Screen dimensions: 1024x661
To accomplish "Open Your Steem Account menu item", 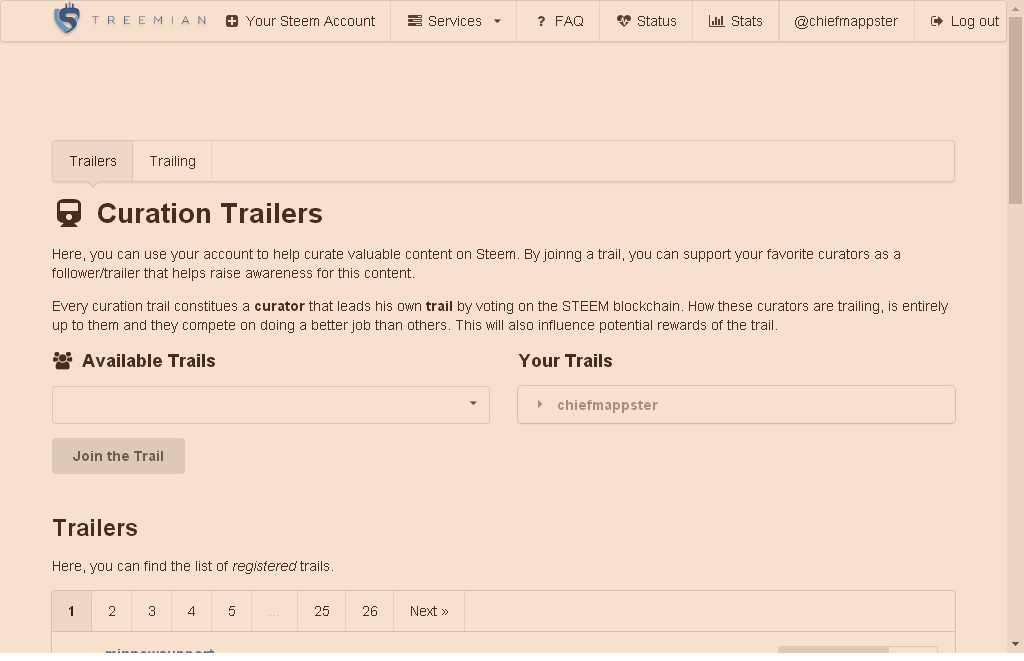I will click(300, 22).
